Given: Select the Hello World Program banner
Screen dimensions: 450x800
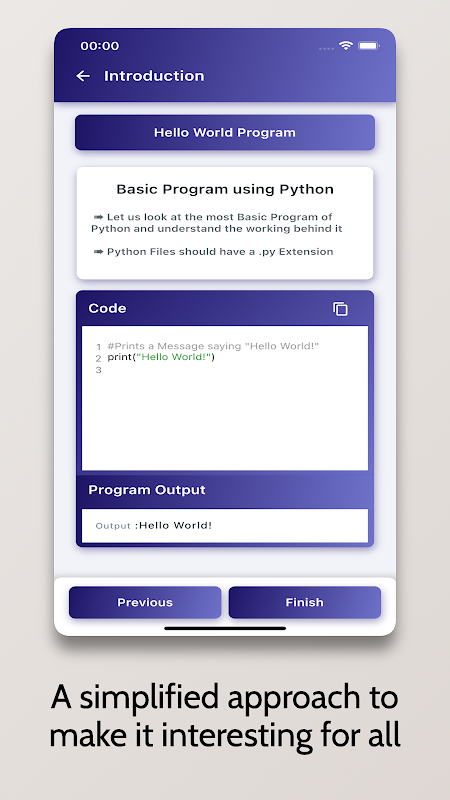Looking at the screenshot, I should 225,133.
